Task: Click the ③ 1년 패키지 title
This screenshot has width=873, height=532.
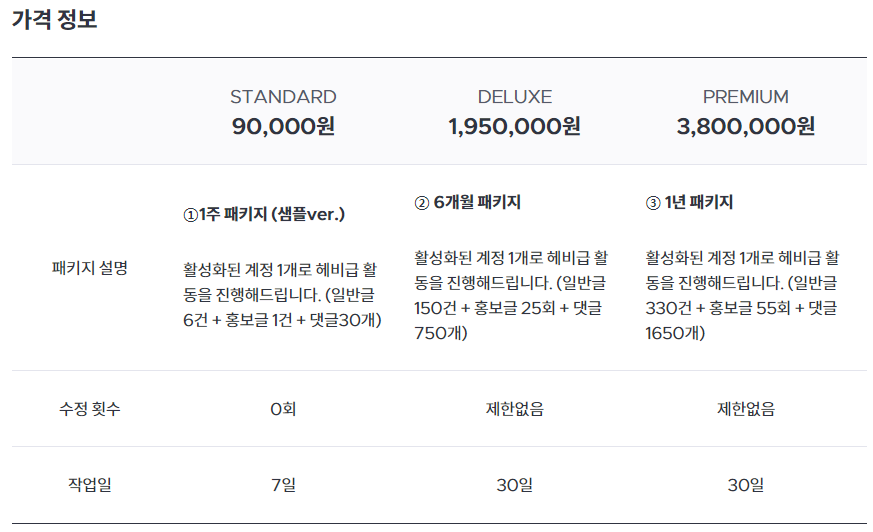Action: coord(689,202)
